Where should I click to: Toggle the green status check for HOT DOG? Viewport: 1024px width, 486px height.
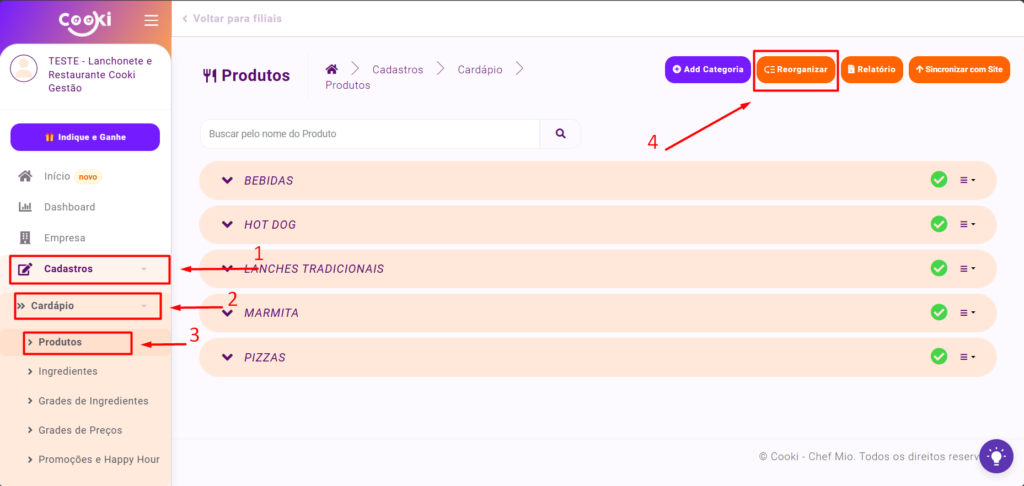click(939, 224)
